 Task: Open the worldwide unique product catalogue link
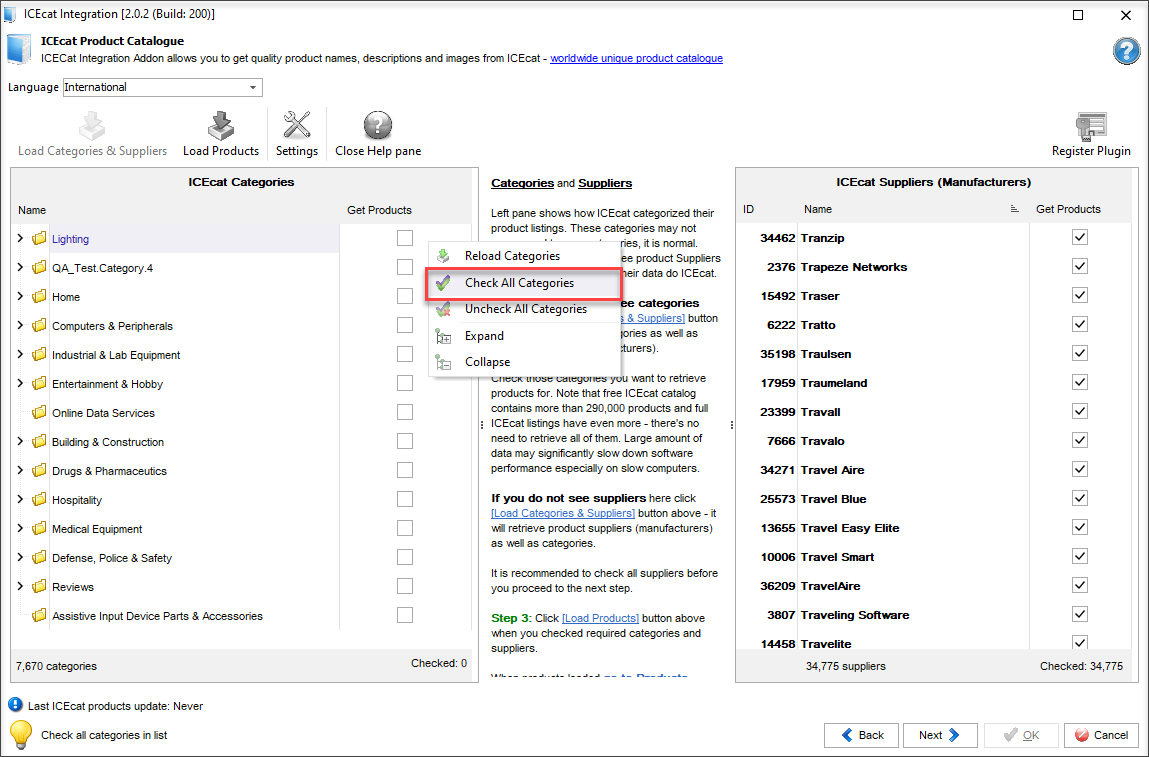click(636, 58)
